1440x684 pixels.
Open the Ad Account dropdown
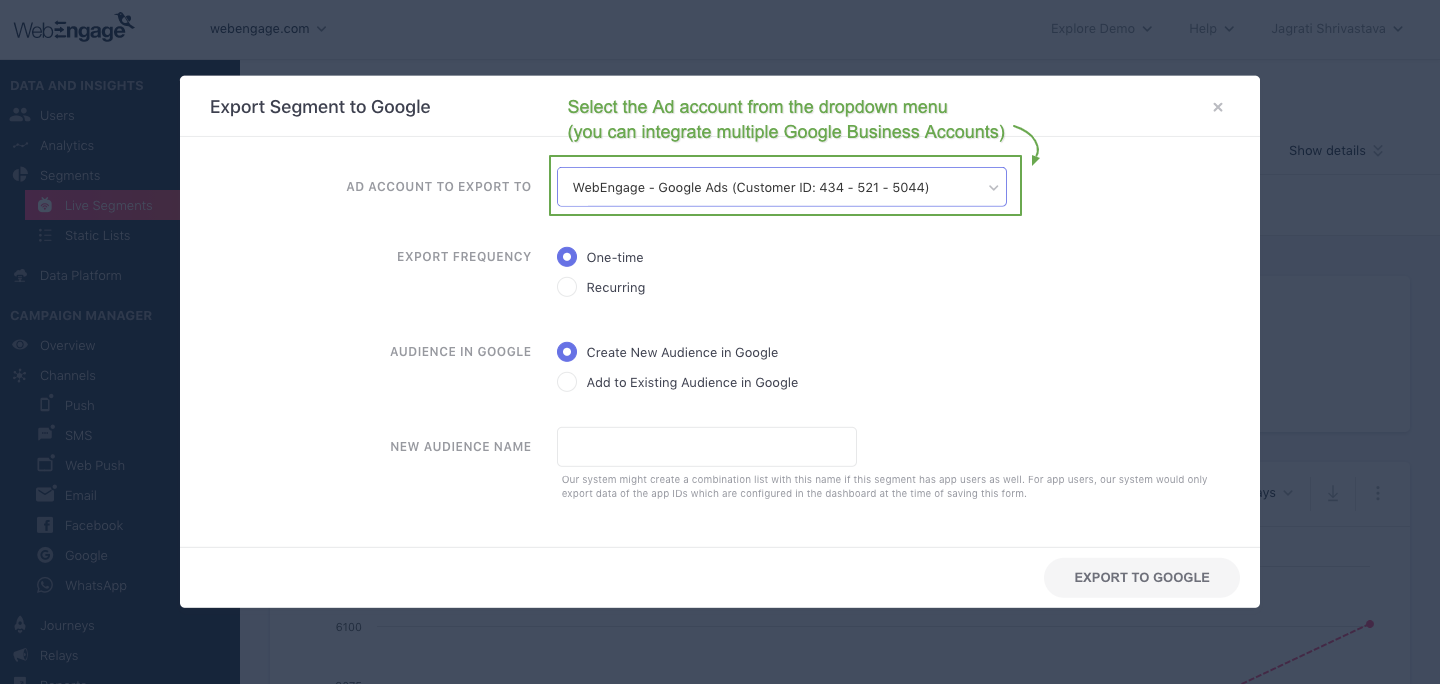coord(782,187)
